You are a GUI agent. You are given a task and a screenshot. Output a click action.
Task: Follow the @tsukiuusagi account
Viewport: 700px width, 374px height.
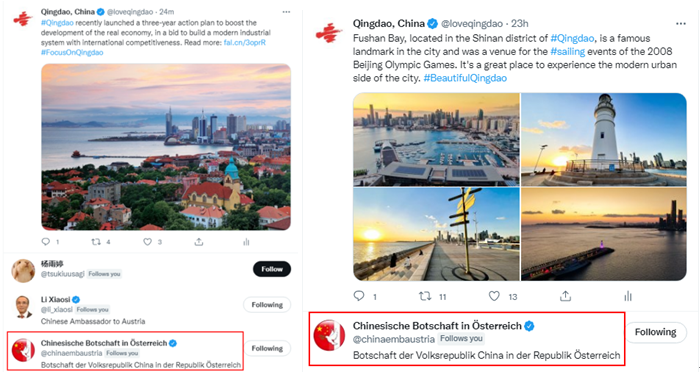pos(272,269)
